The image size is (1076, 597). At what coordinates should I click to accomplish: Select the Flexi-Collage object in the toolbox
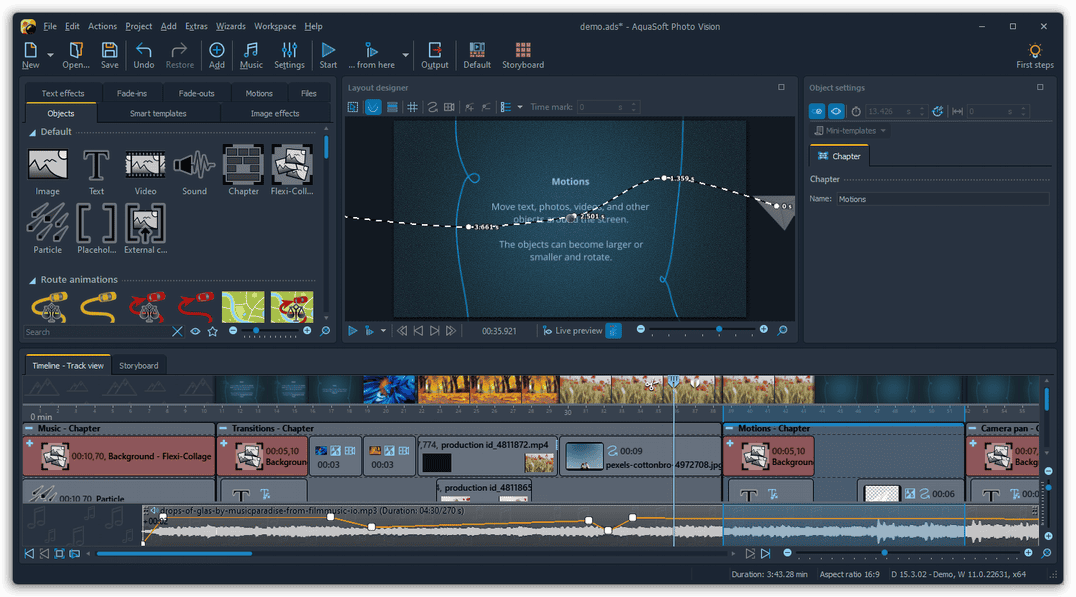pyautogui.click(x=292, y=172)
